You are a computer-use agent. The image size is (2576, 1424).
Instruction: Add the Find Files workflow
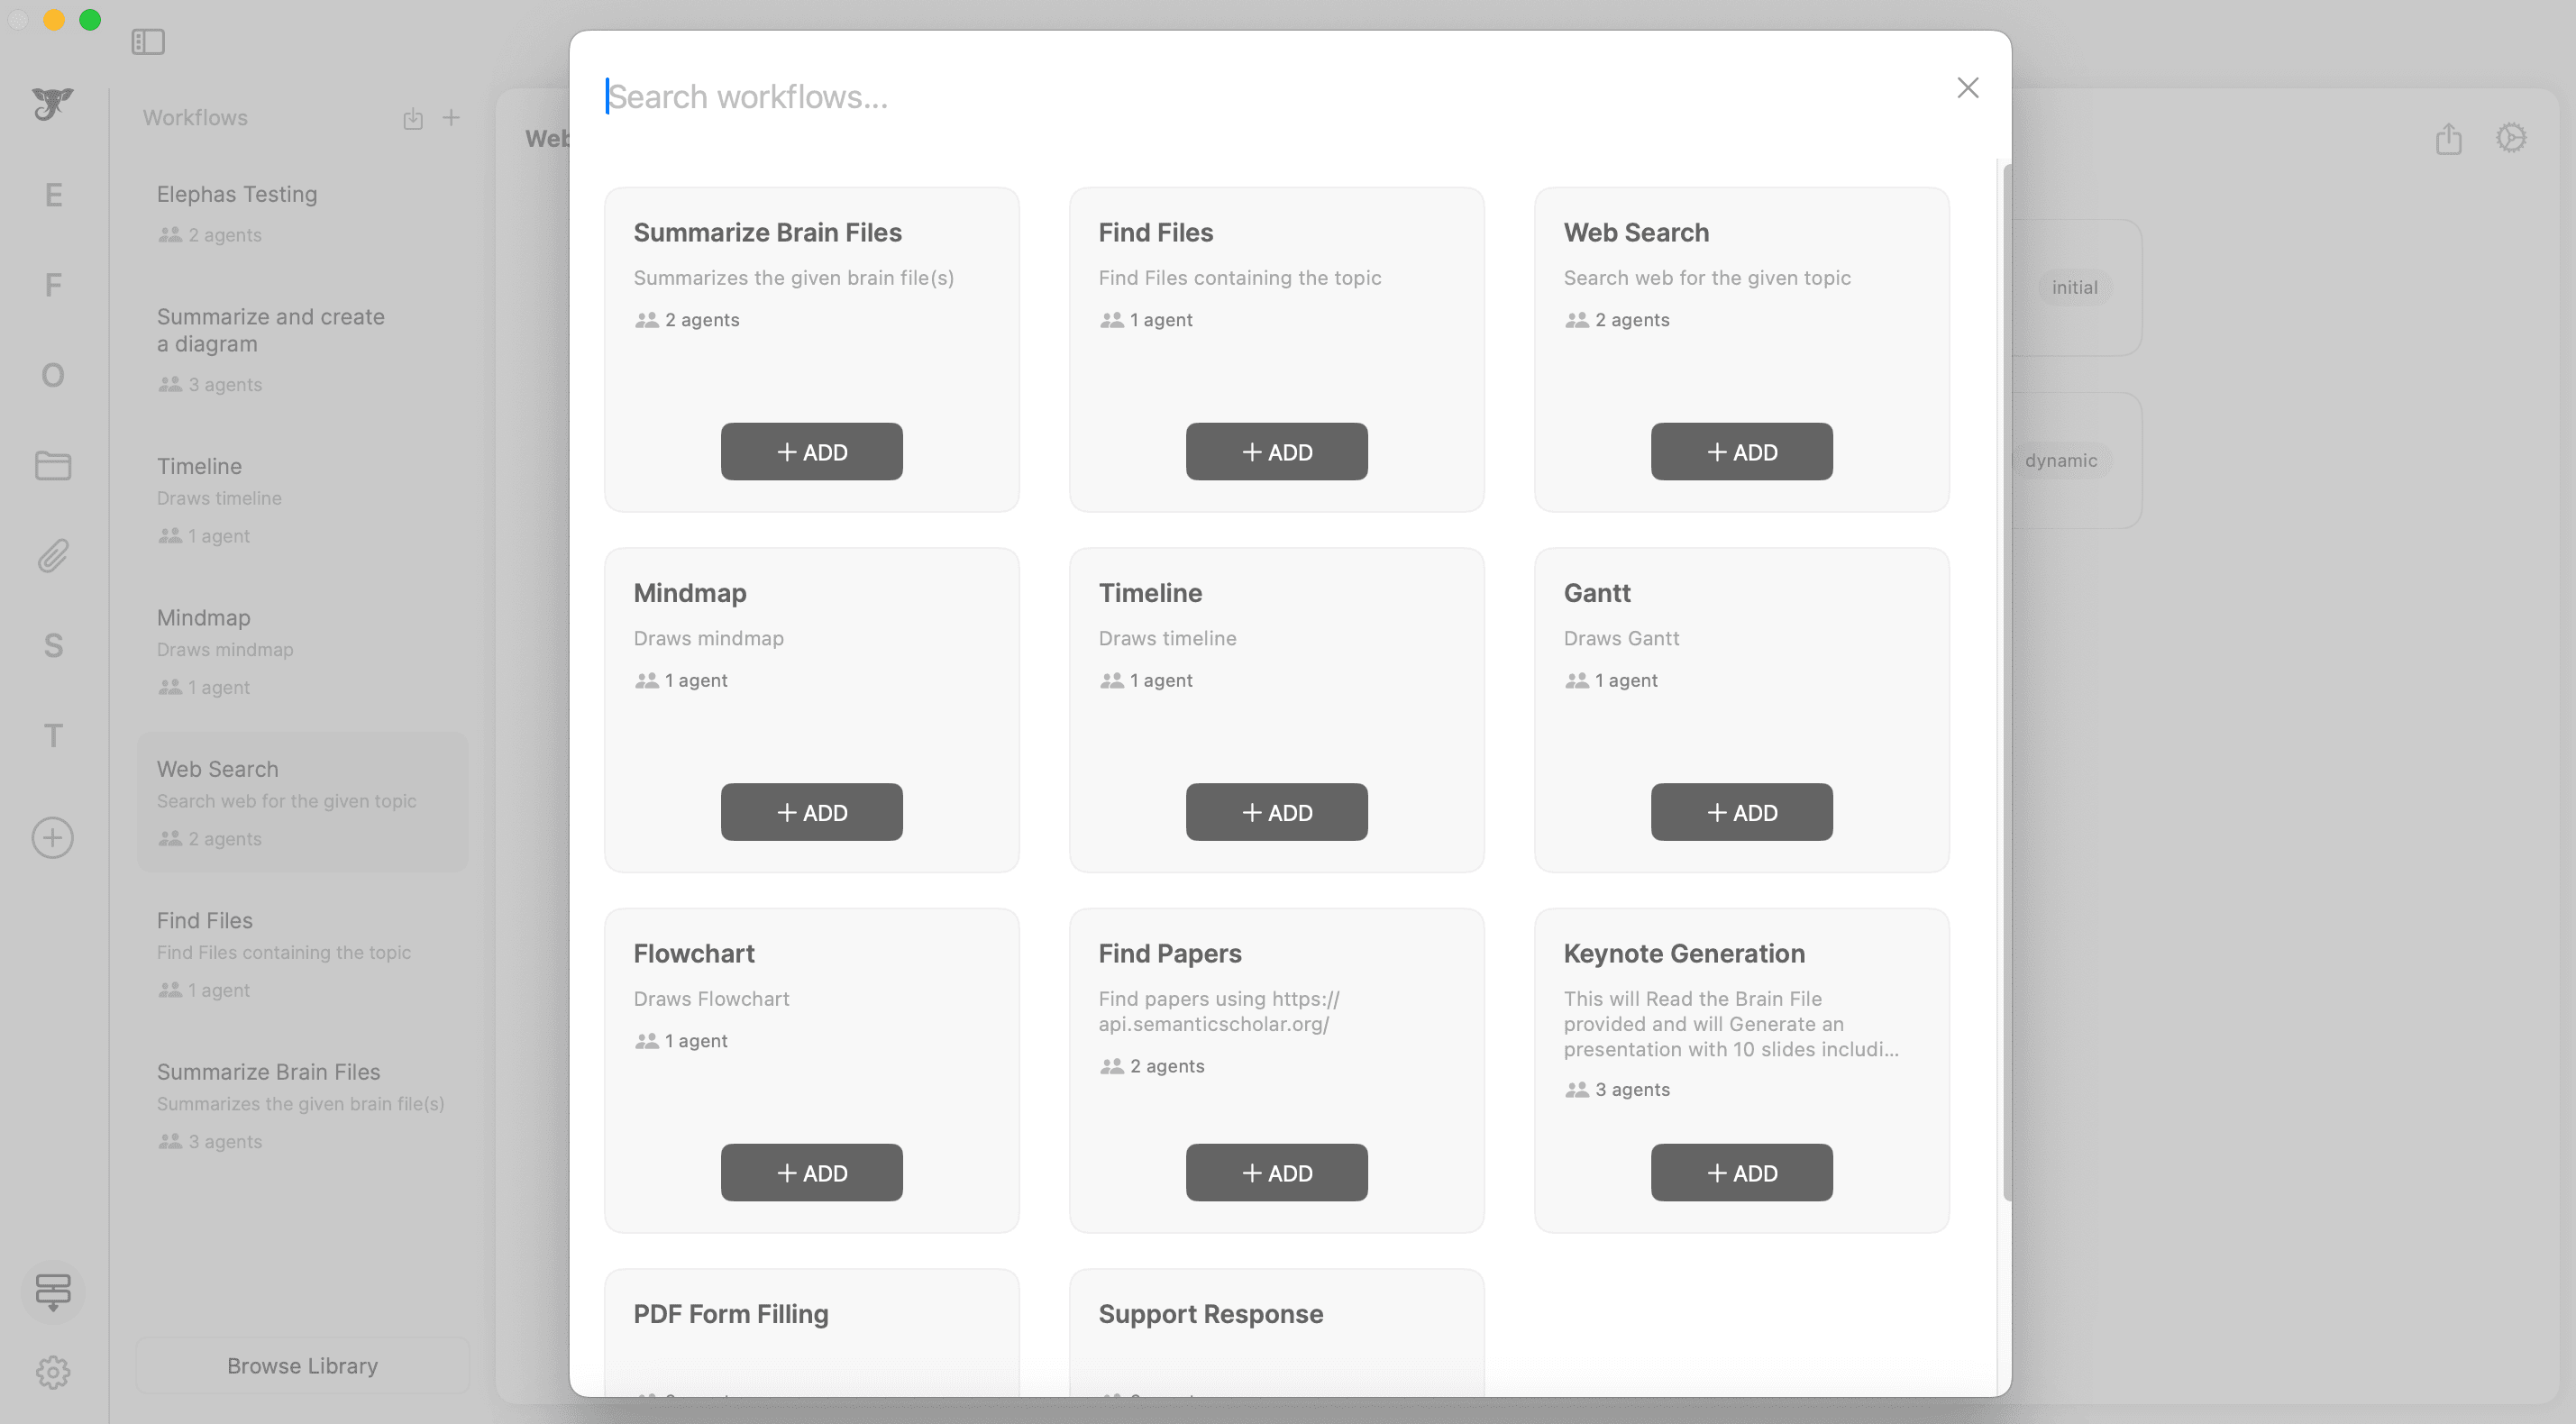(x=1276, y=451)
